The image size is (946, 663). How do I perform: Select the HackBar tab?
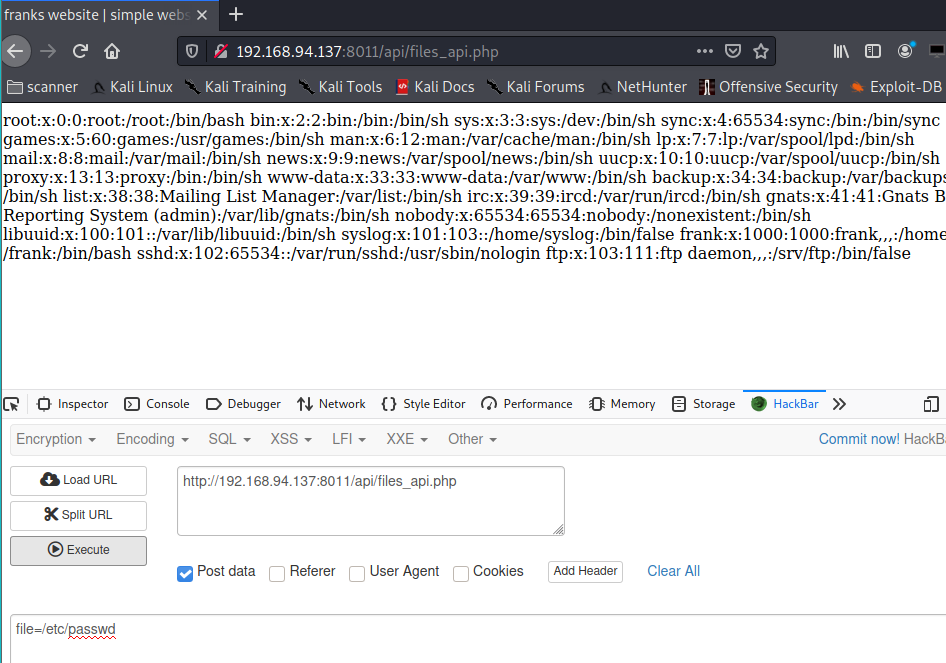click(x=784, y=404)
